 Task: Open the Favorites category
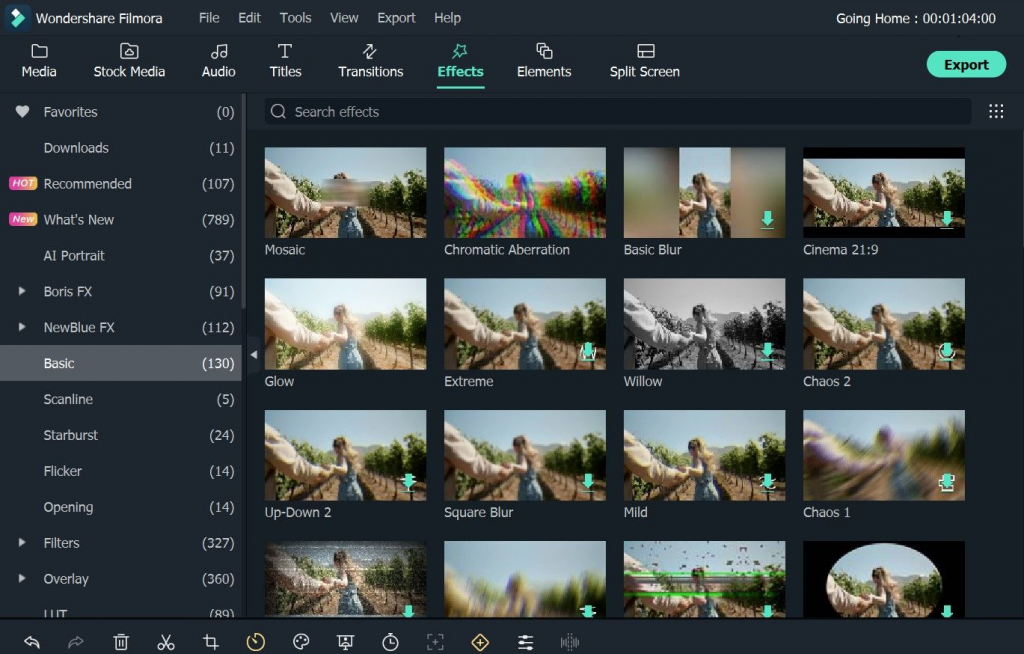click(121, 112)
